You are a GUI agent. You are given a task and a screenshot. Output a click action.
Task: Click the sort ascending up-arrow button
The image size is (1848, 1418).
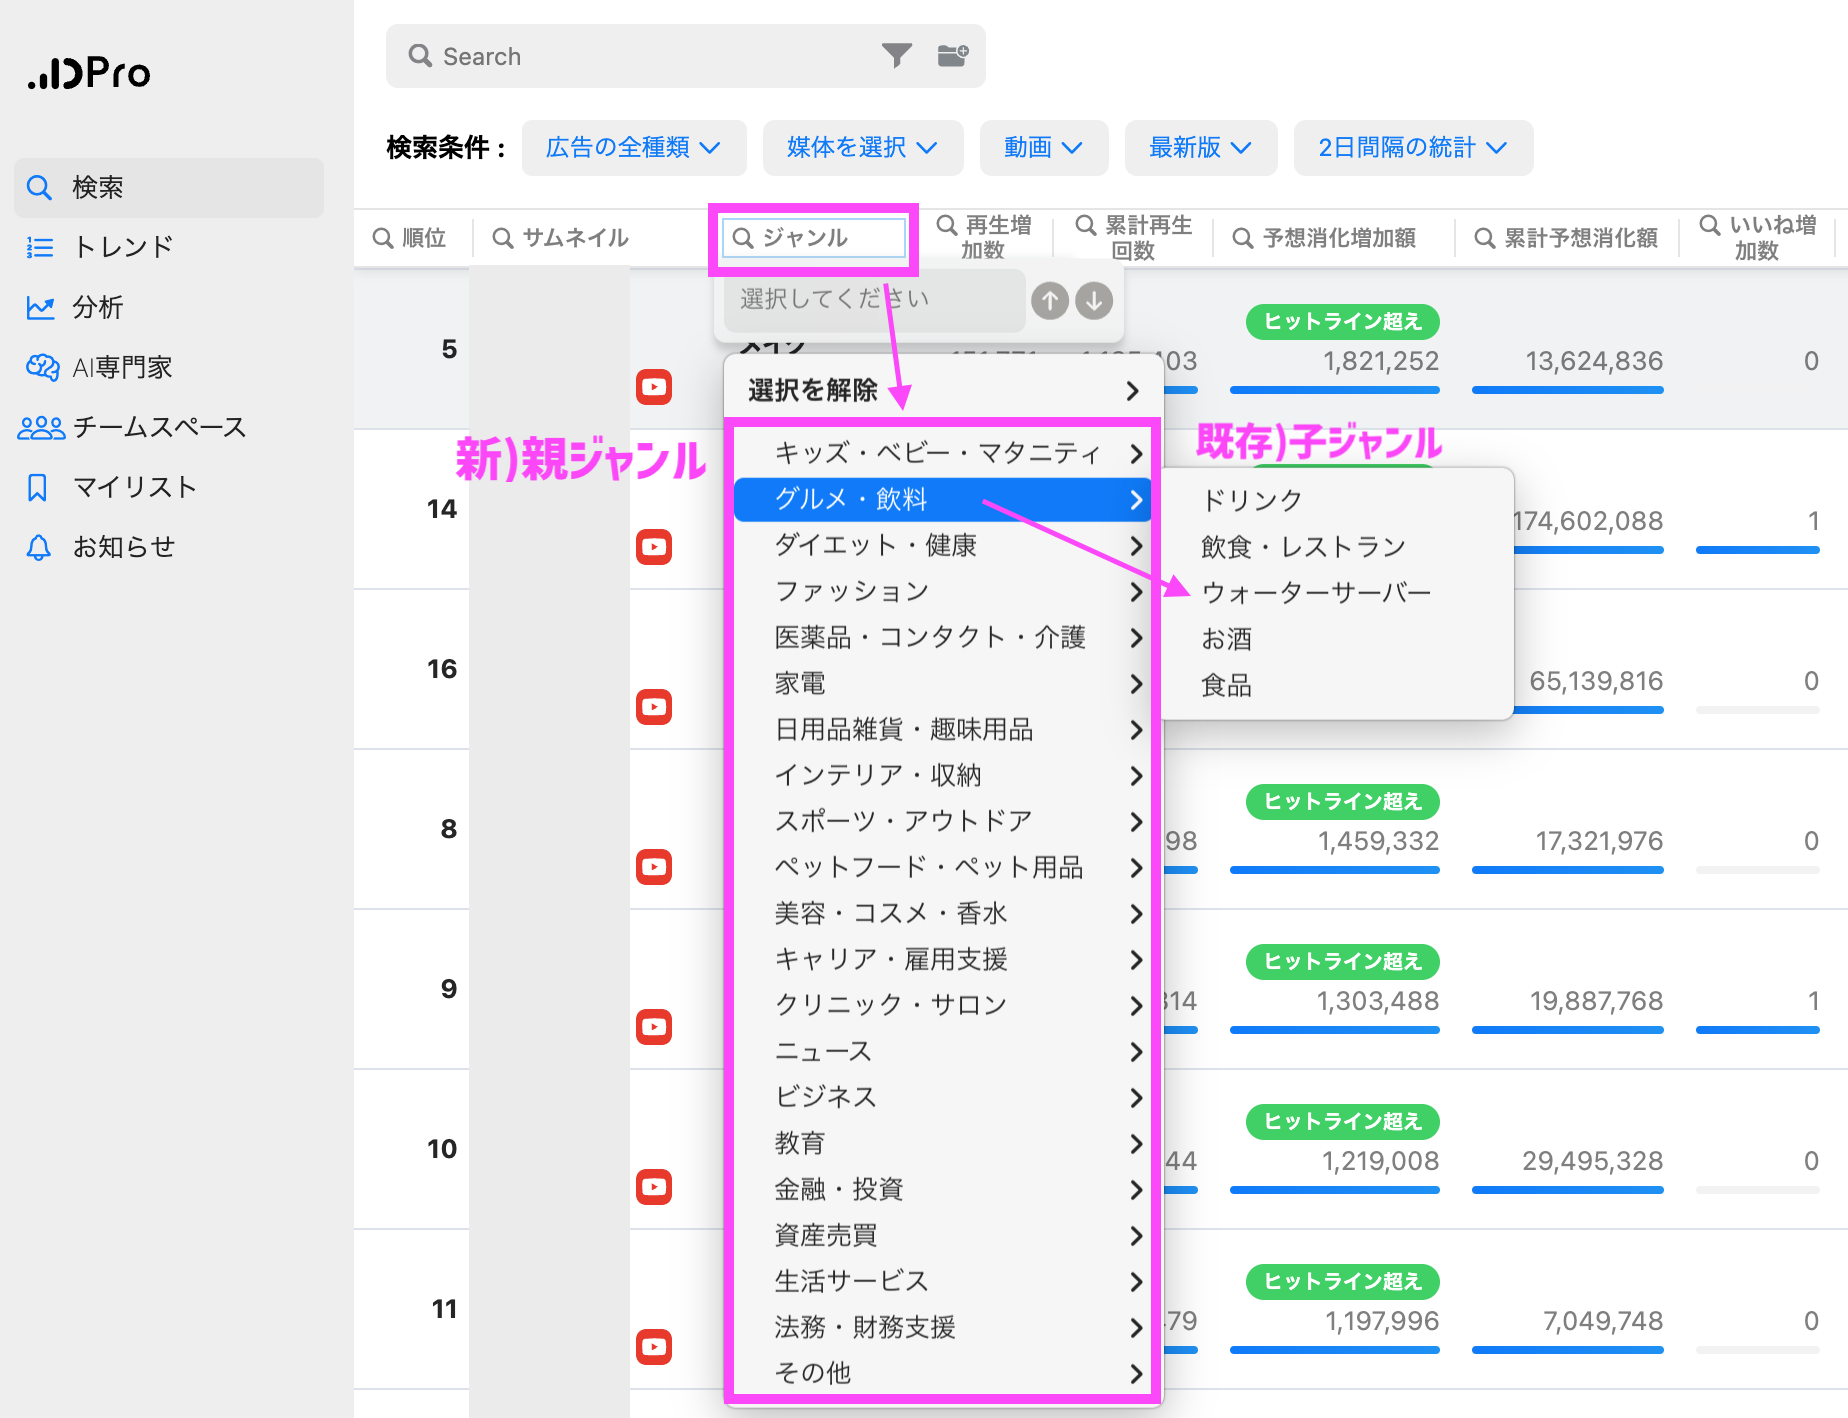(1049, 300)
